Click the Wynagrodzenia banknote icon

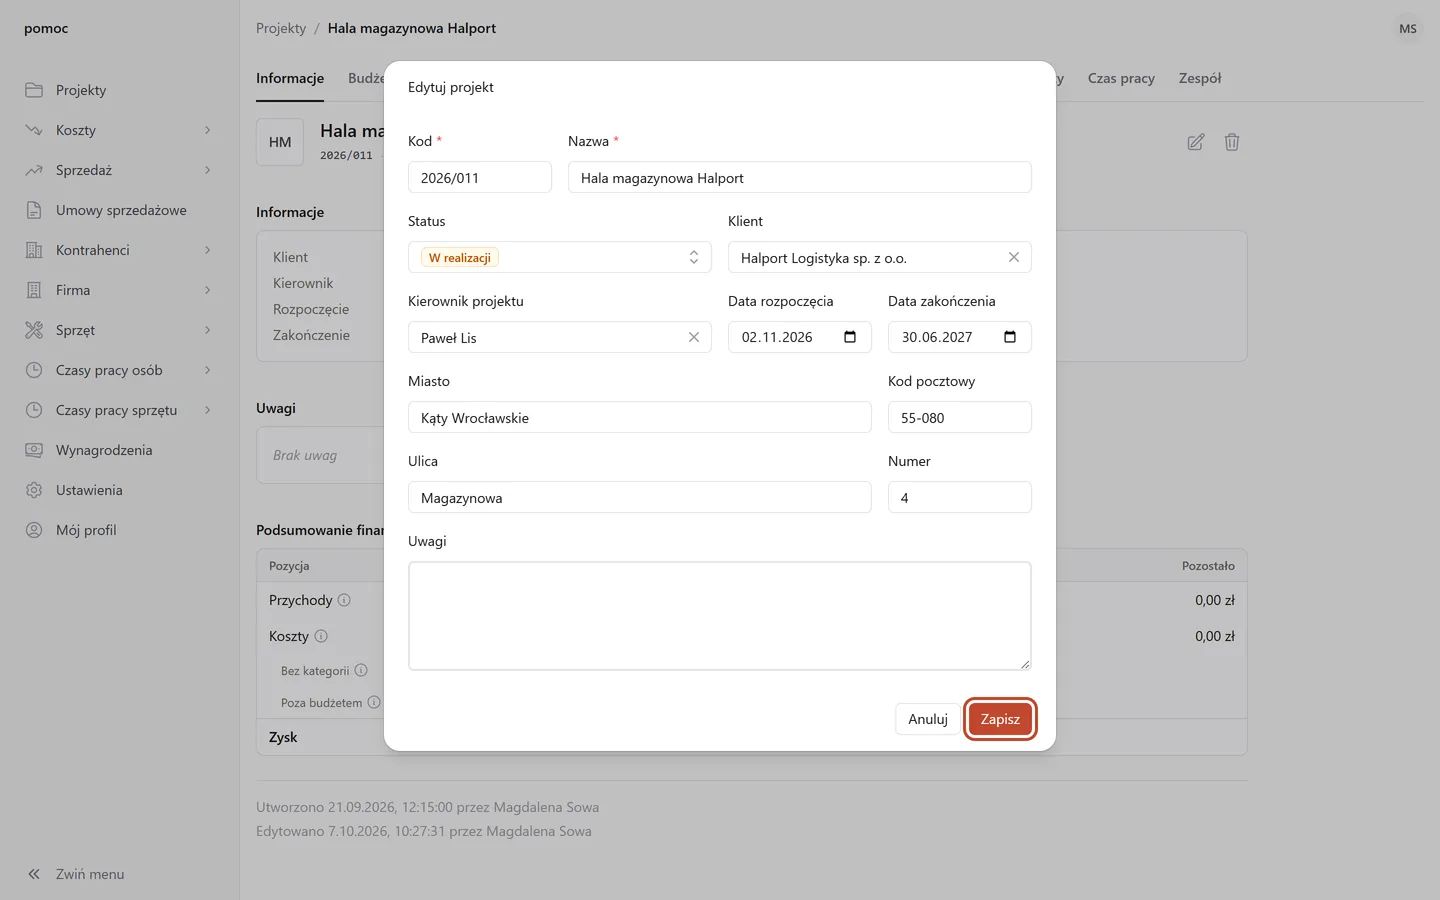[x=34, y=450]
